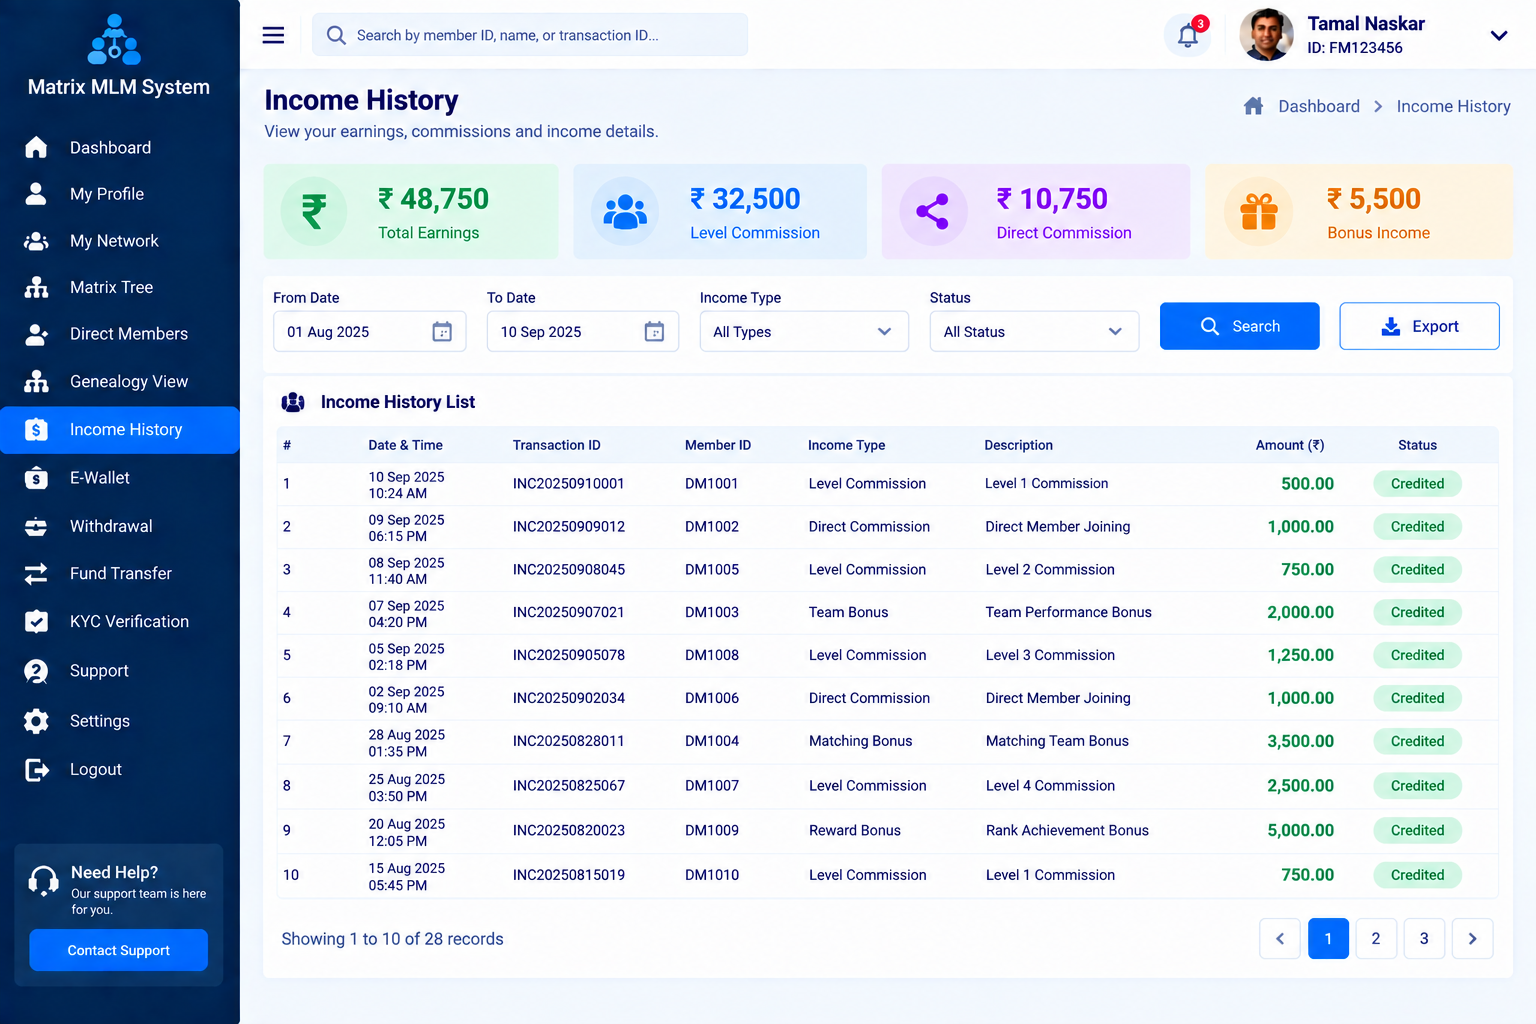
Task: Open My Network in sidebar
Action: pyautogui.click(x=120, y=241)
